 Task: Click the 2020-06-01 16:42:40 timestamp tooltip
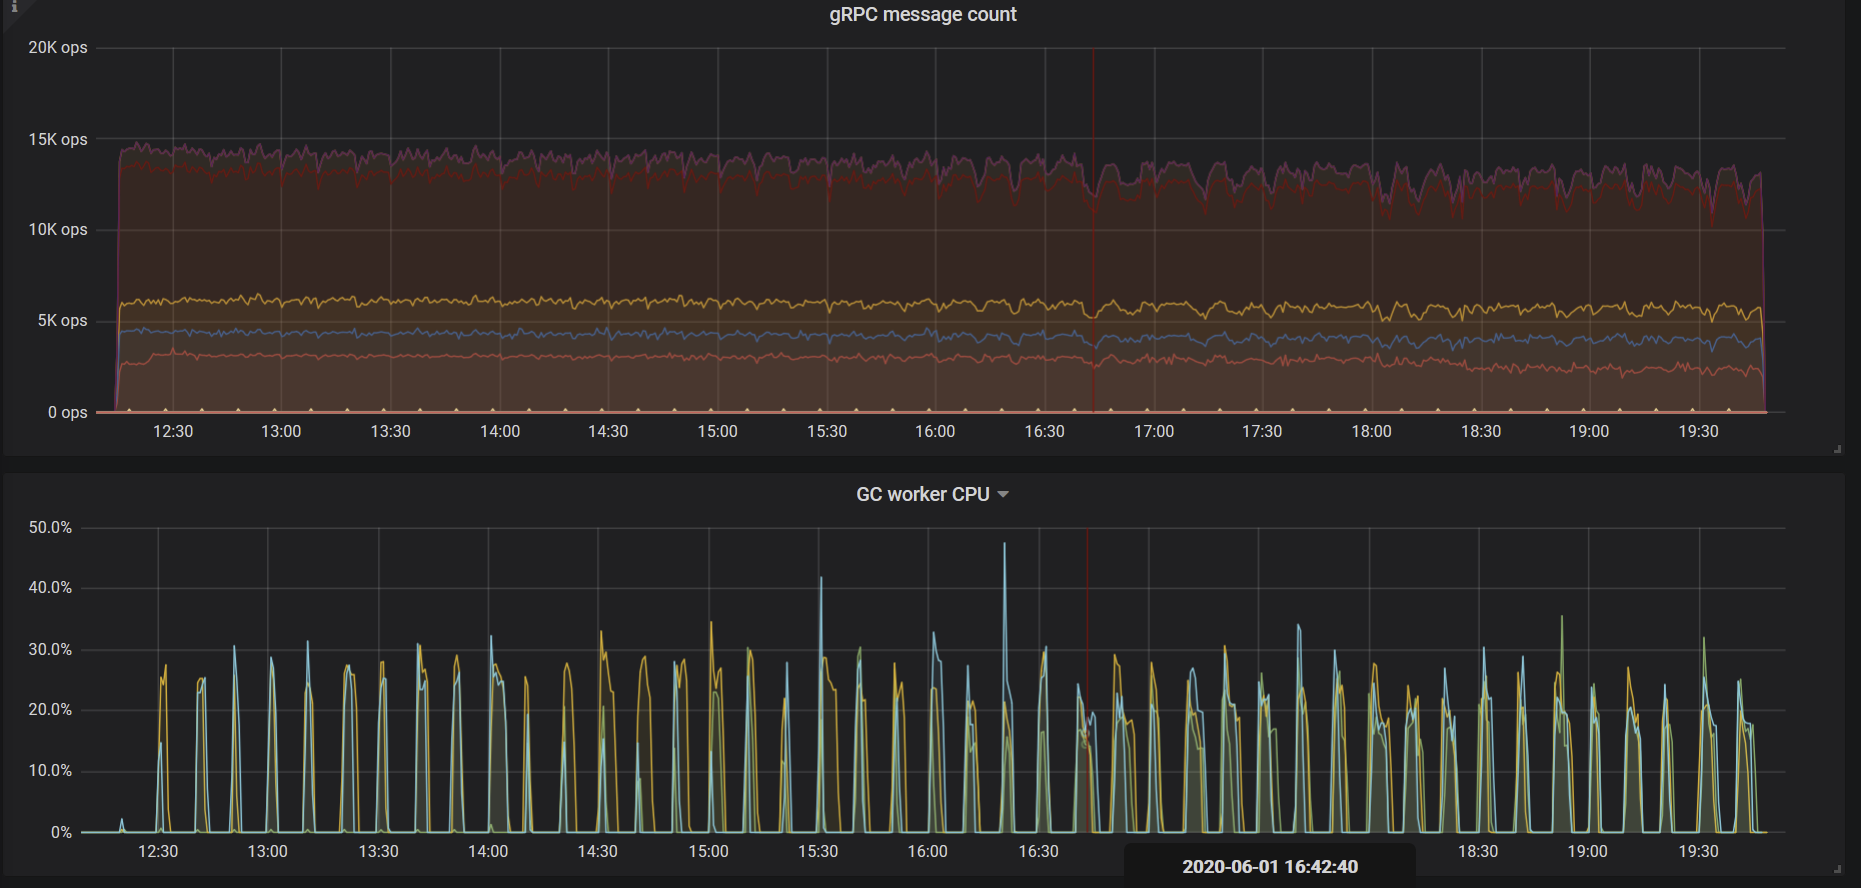pyautogui.click(x=1269, y=866)
